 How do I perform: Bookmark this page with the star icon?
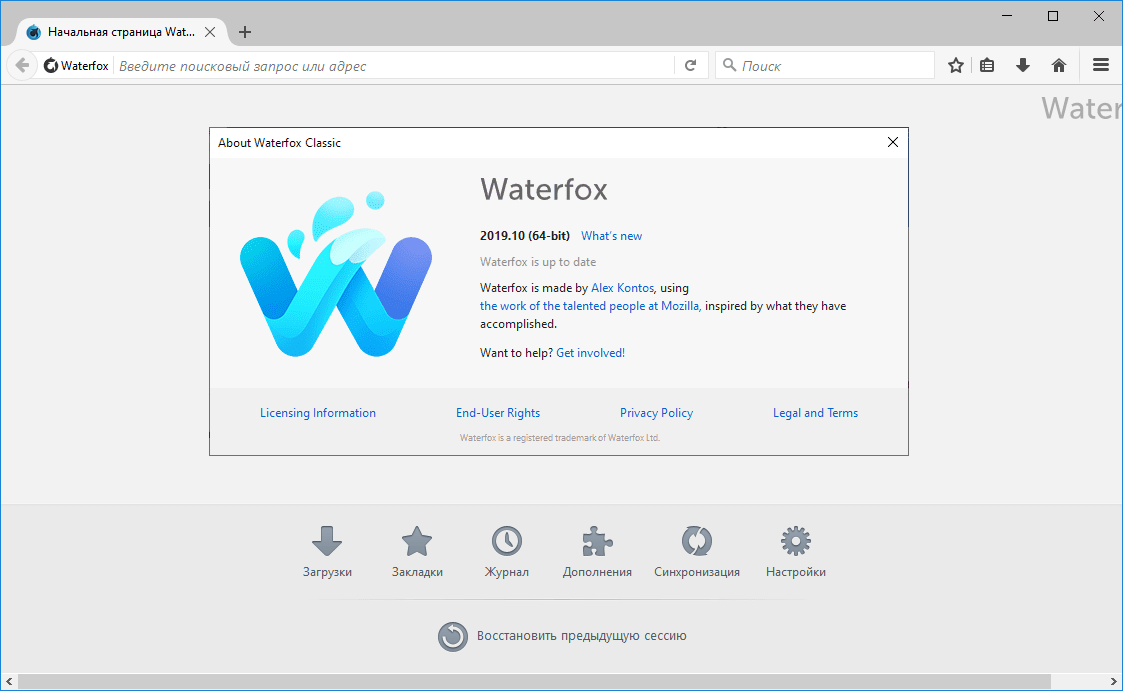(955, 66)
